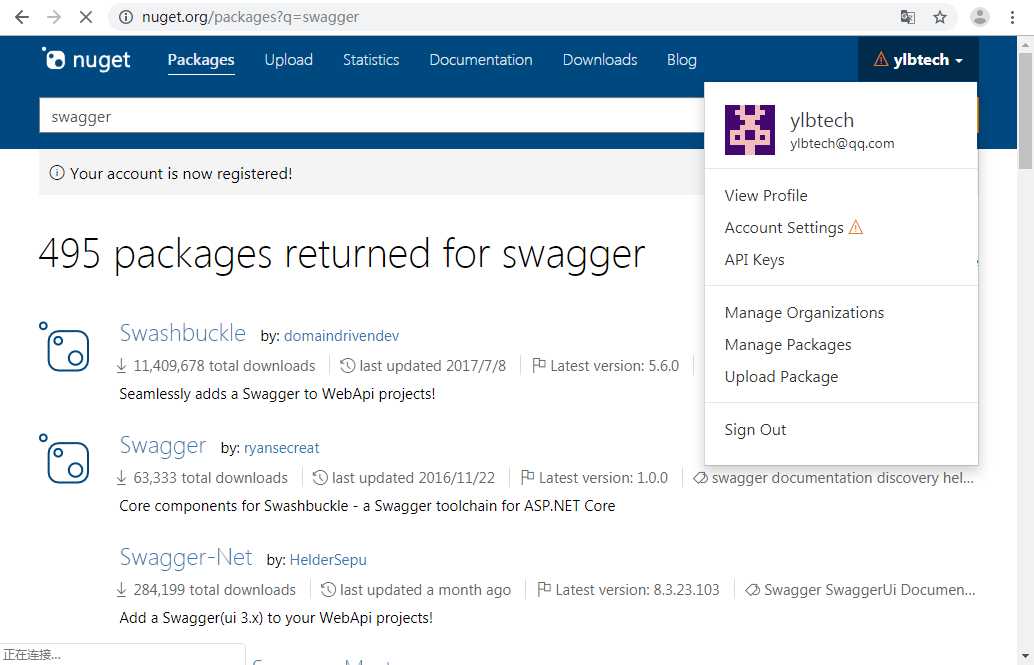Open the Swagger package link
The image size is (1034, 665).
(x=163, y=446)
